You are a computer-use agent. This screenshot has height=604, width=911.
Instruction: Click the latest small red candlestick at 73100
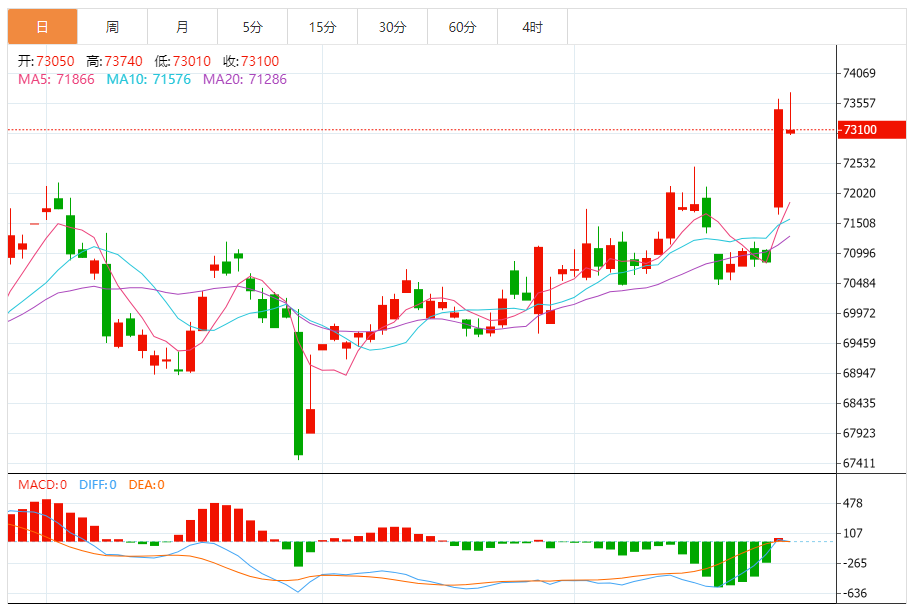coord(790,132)
